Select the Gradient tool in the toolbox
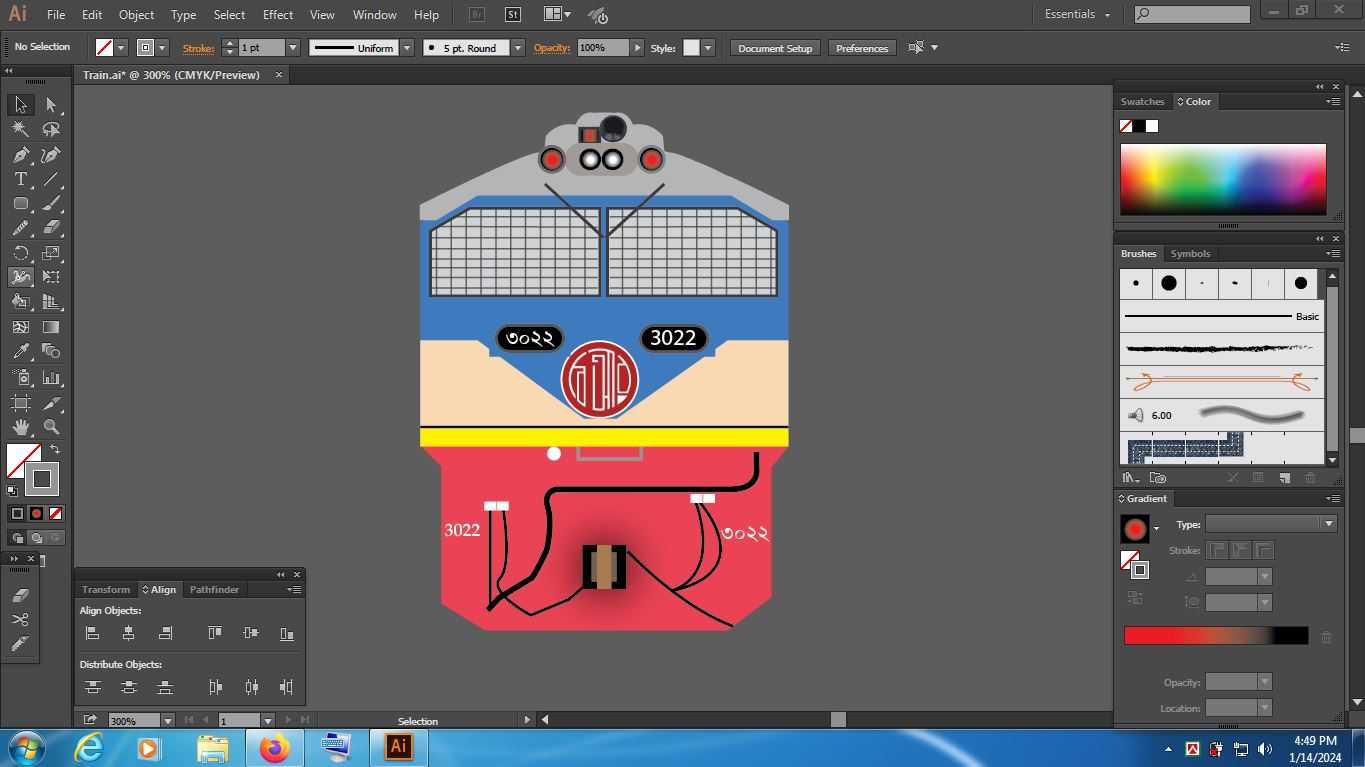The height and width of the screenshot is (767, 1365). (x=51, y=327)
